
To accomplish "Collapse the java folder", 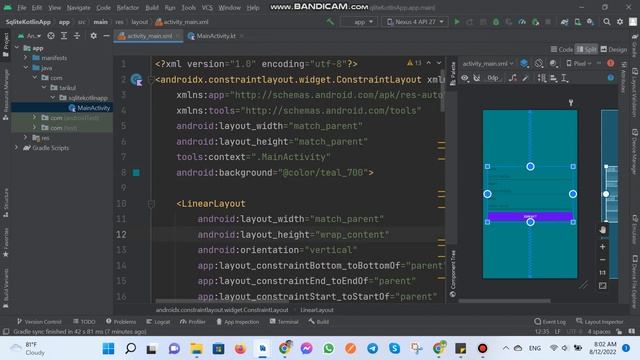I will coord(26,68).
